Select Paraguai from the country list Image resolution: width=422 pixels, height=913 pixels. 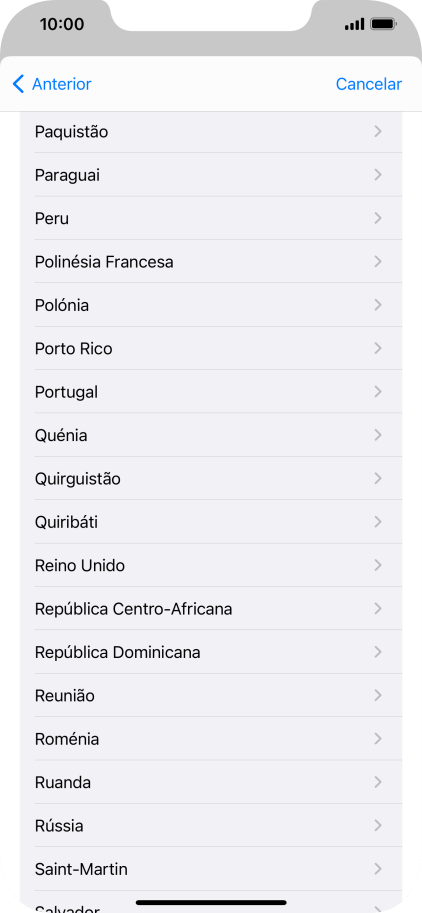[x=211, y=175]
